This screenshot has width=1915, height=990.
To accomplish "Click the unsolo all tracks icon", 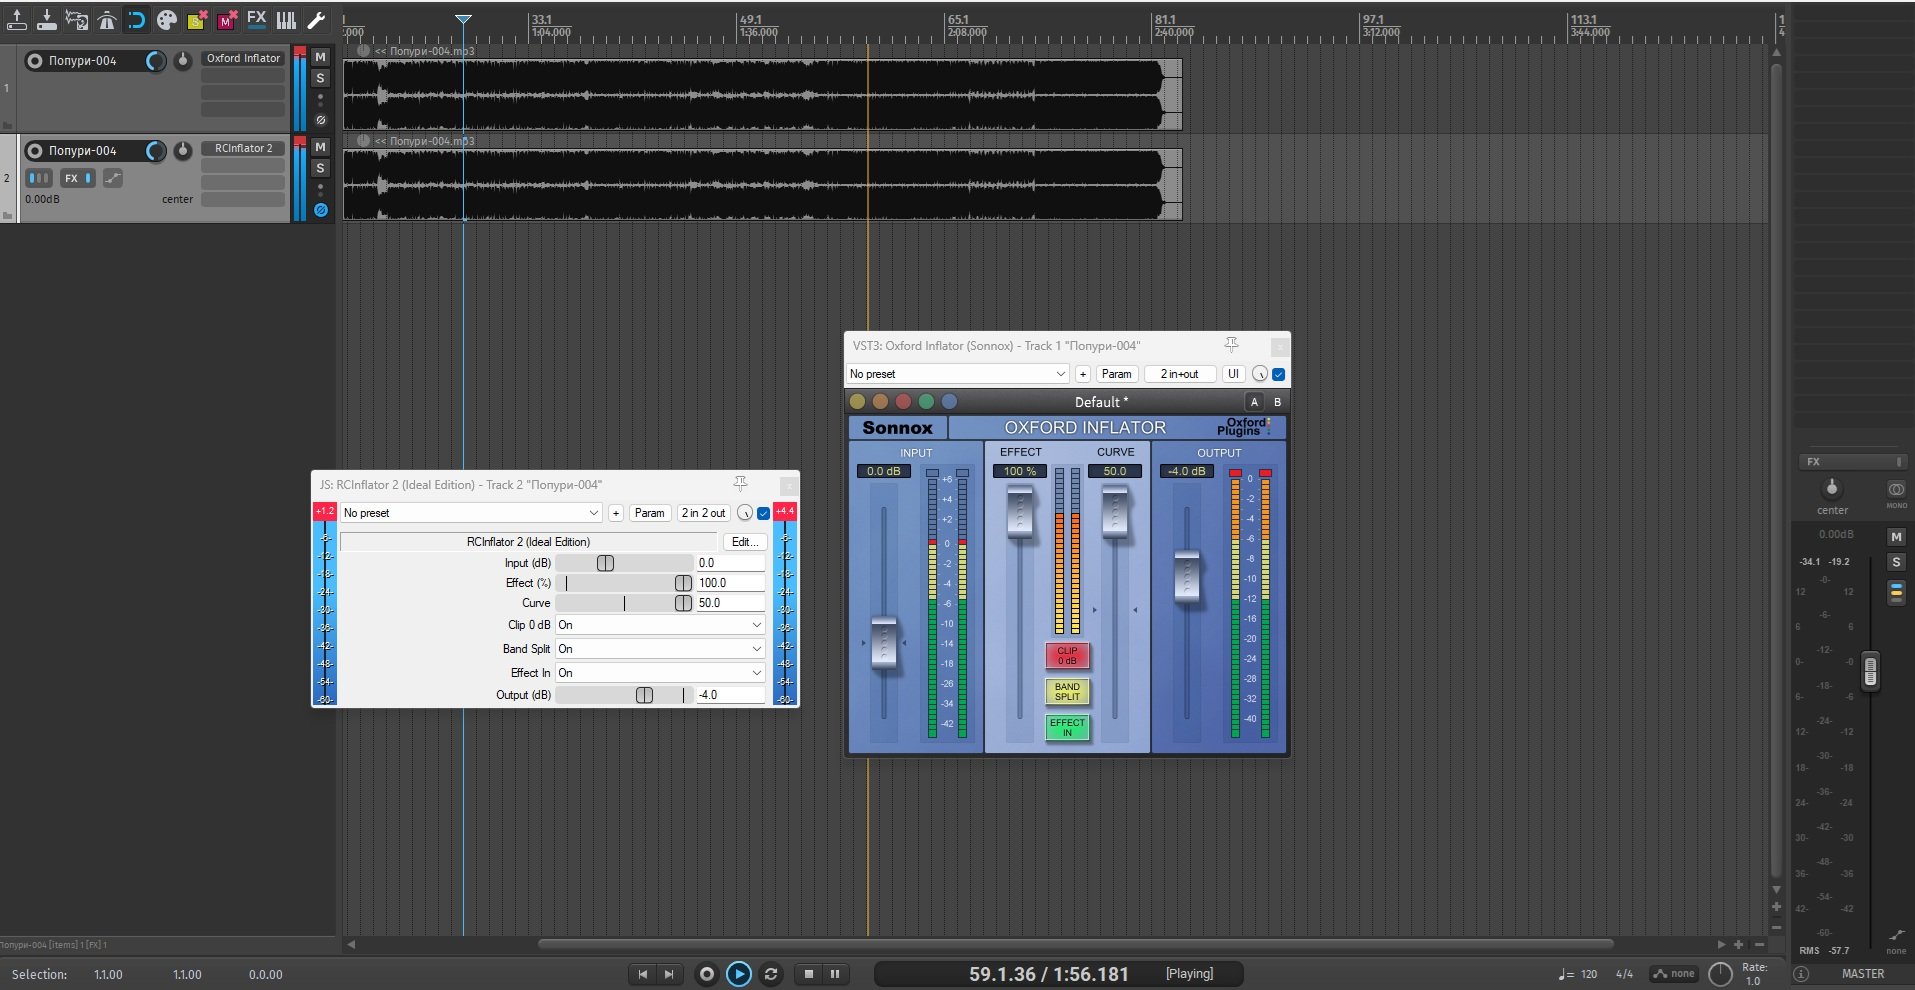I will point(197,19).
